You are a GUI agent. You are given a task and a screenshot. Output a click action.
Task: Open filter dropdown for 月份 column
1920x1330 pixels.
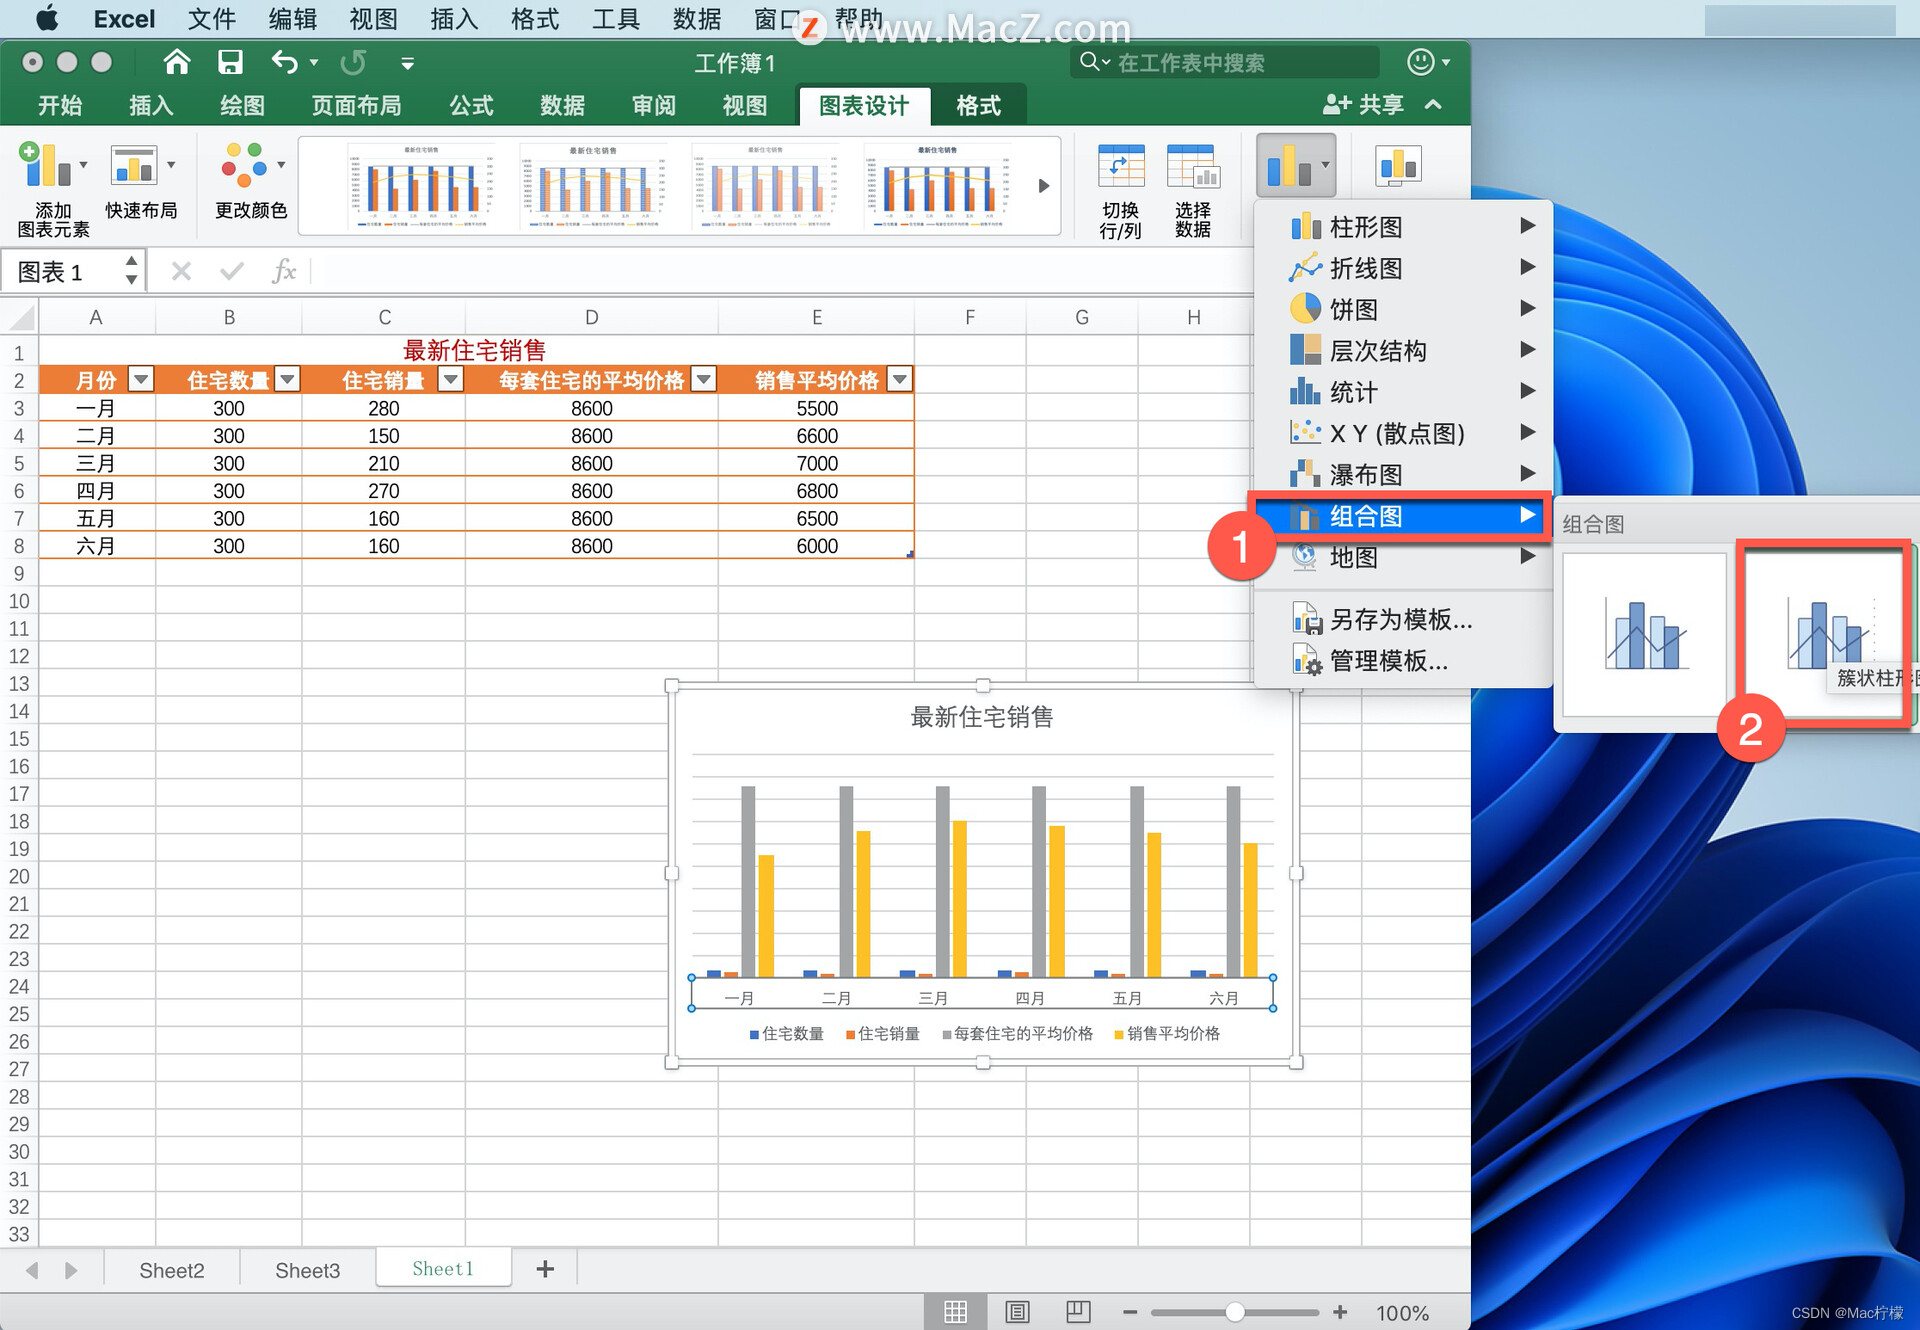[141, 380]
